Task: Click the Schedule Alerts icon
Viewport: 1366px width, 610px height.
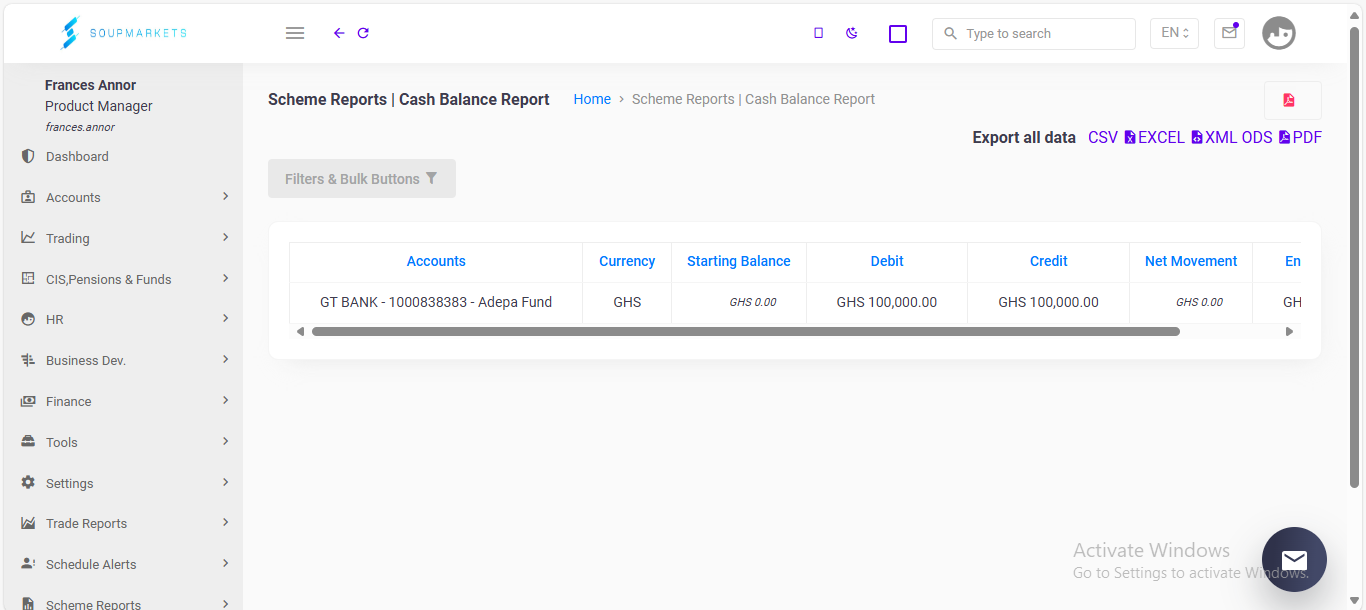Action: click(x=28, y=564)
